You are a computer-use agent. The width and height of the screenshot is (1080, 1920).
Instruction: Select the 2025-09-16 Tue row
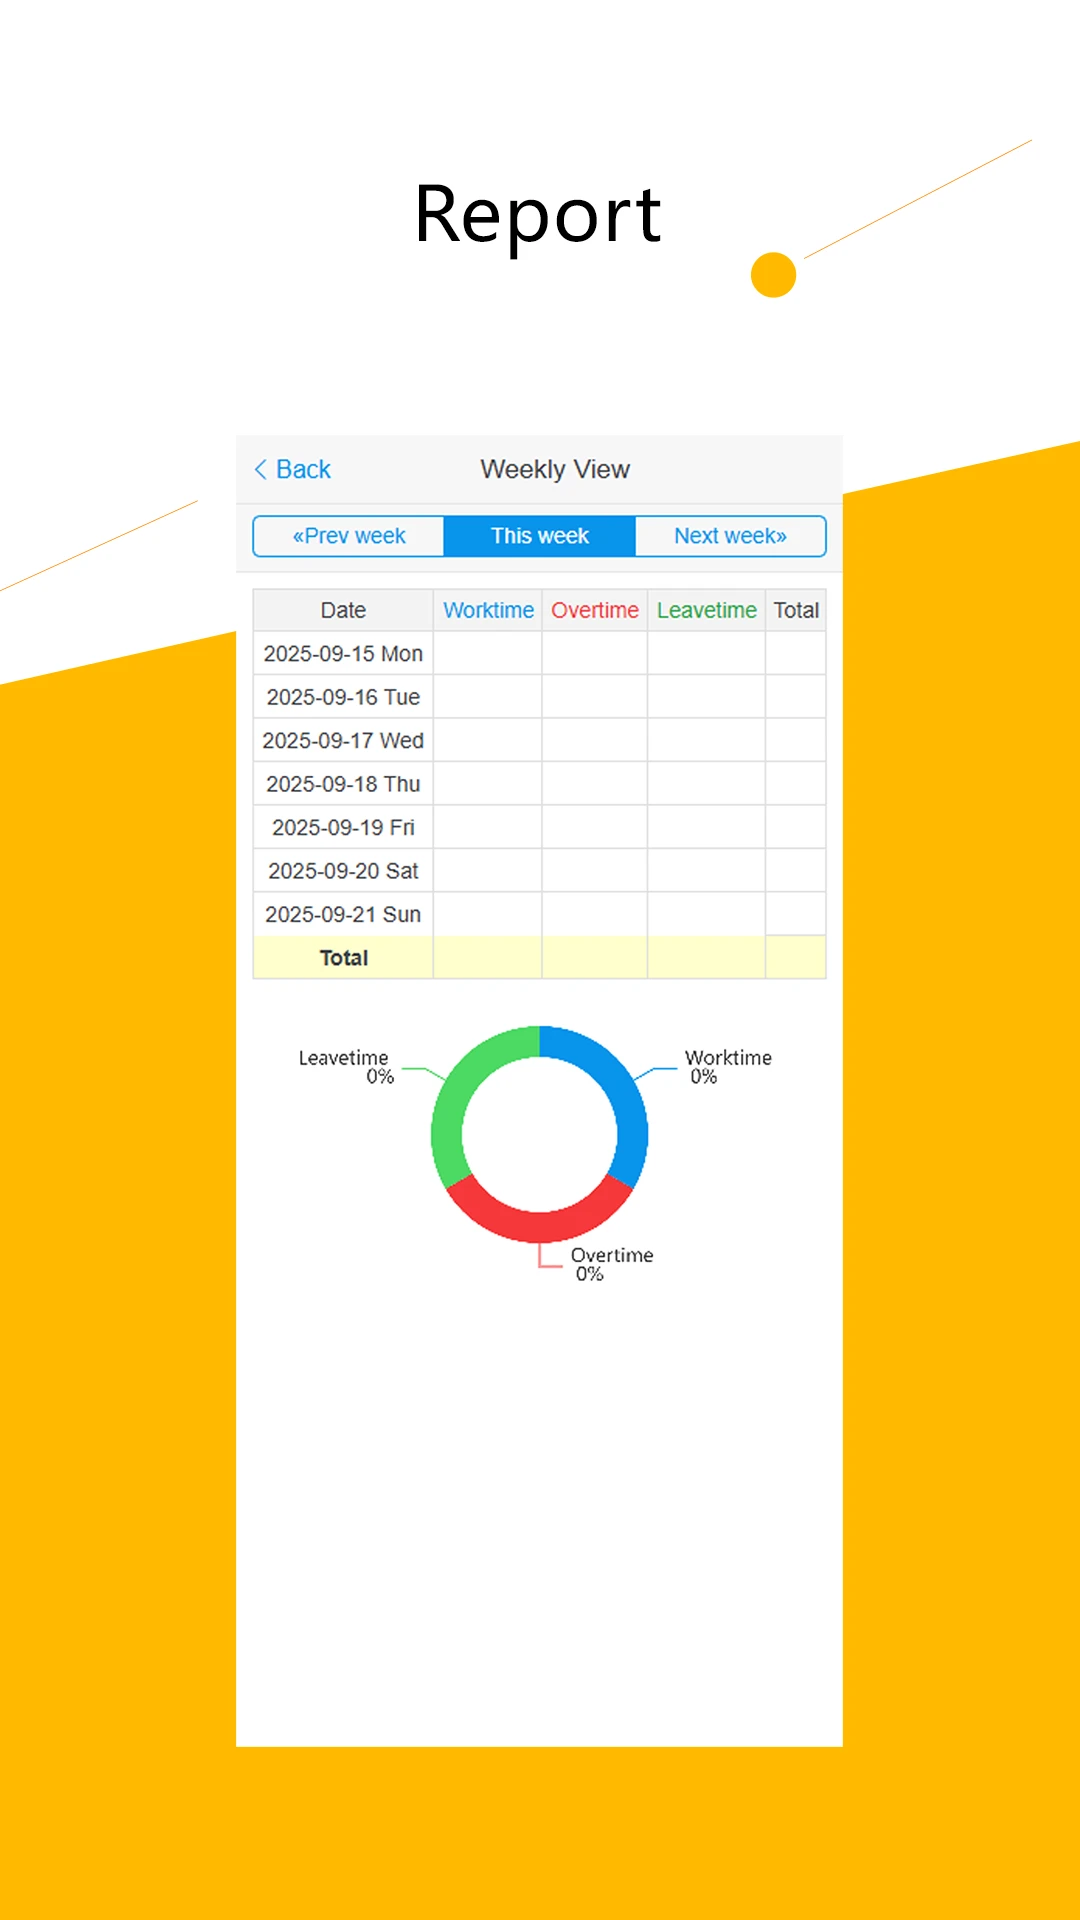pyautogui.click(x=343, y=697)
